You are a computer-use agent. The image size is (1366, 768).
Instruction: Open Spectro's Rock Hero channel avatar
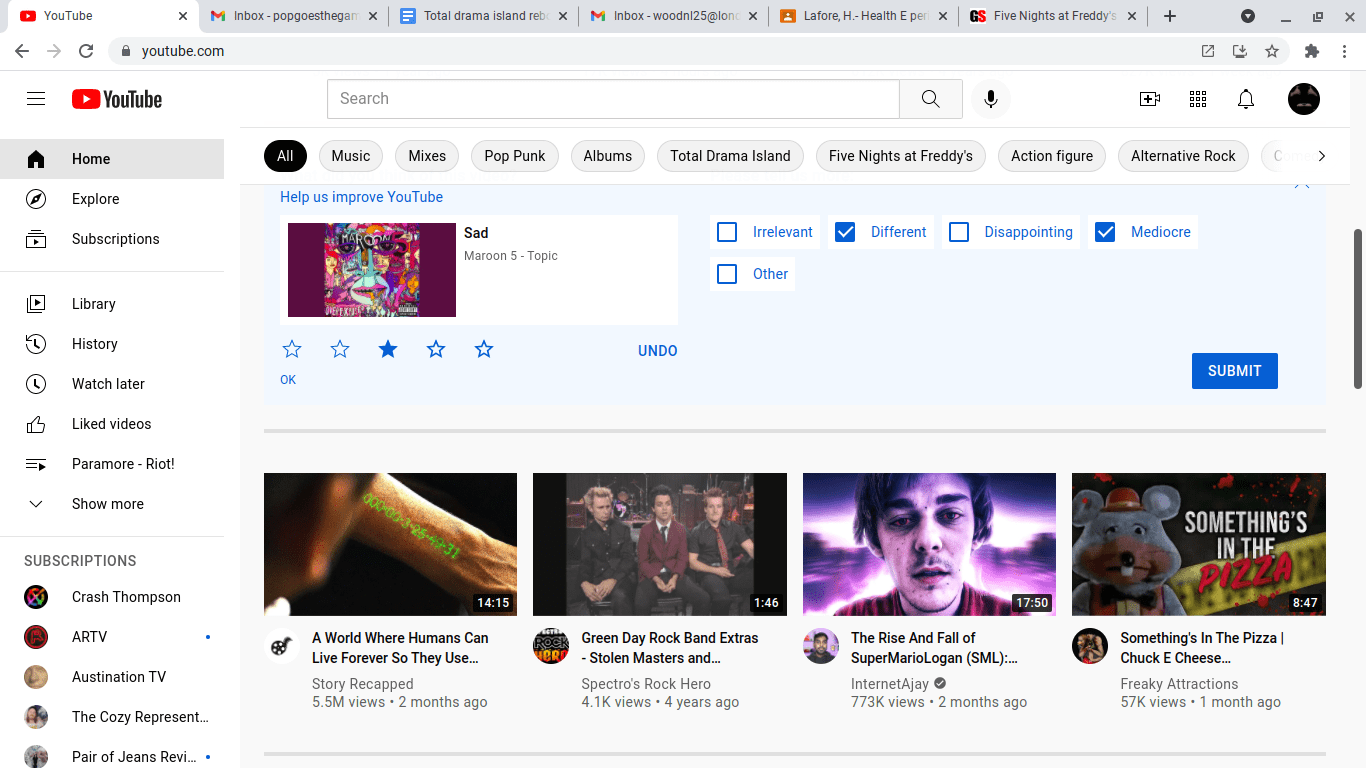point(551,646)
